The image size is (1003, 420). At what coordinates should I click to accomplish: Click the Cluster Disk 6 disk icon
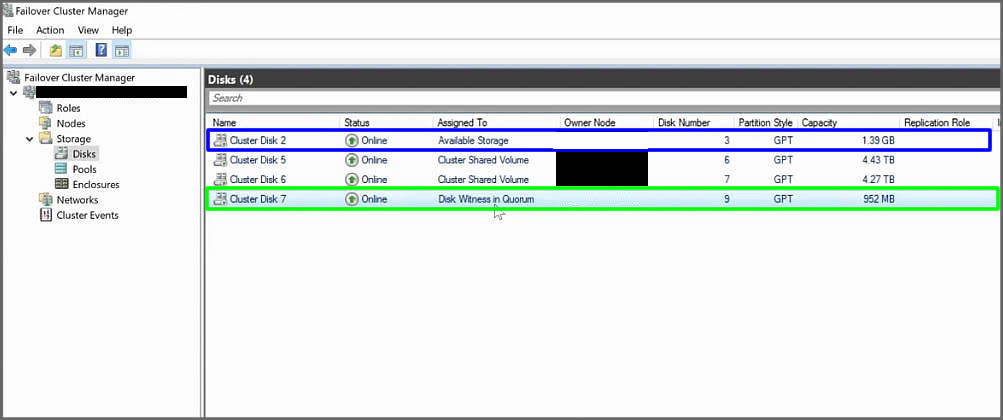[x=220, y=179]
